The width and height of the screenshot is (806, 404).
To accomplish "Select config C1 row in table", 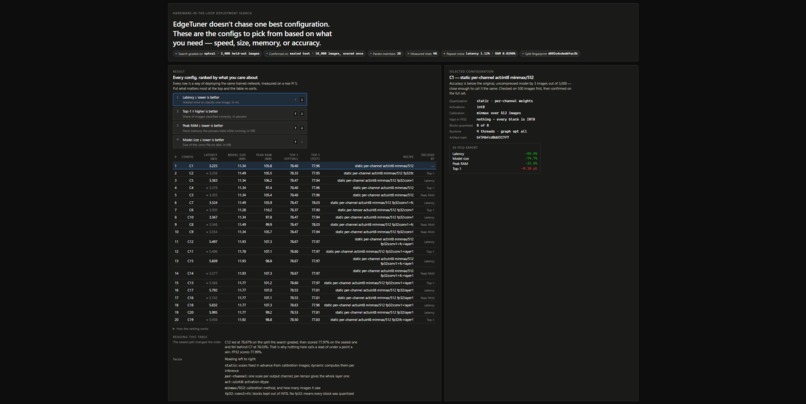I will pos(304,166).
